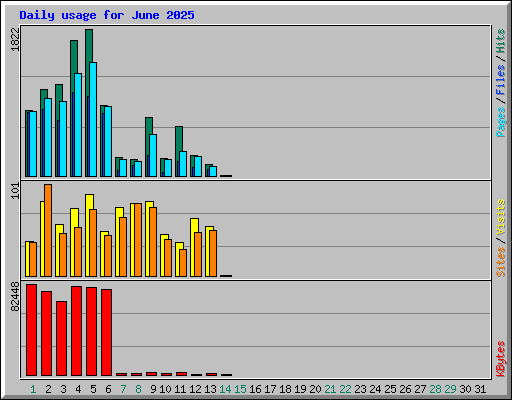Viewport: 512px width, 400px height.
Task: Click the red KBytes legend label
Action: click(501, 359)
